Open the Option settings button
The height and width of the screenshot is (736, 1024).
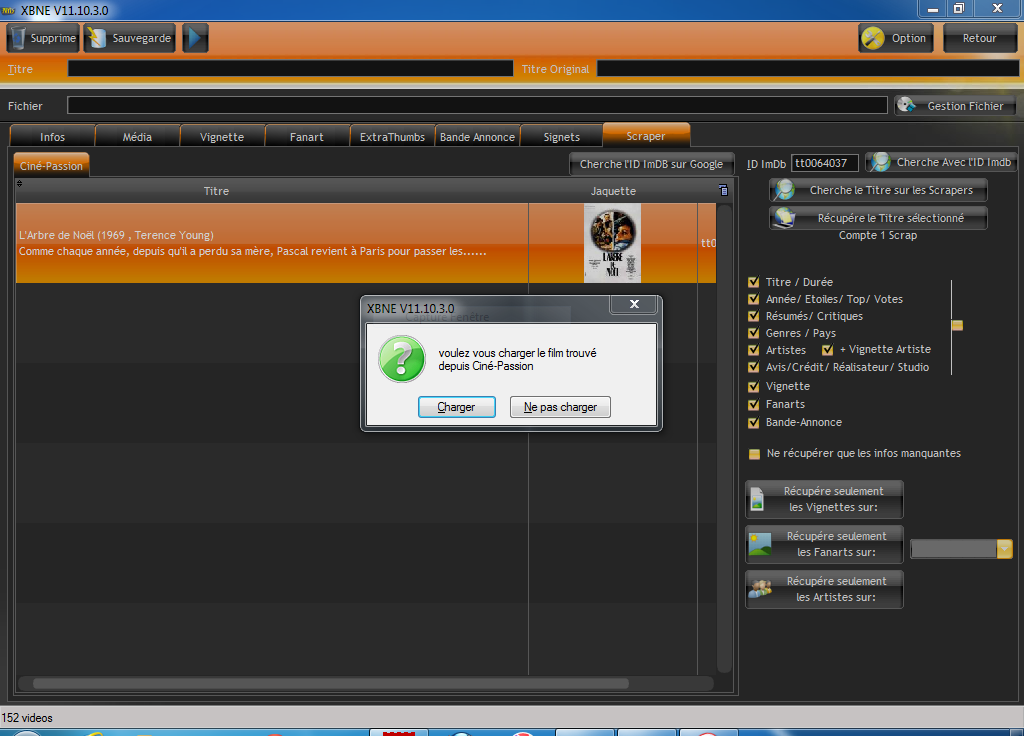coord(895,38)
